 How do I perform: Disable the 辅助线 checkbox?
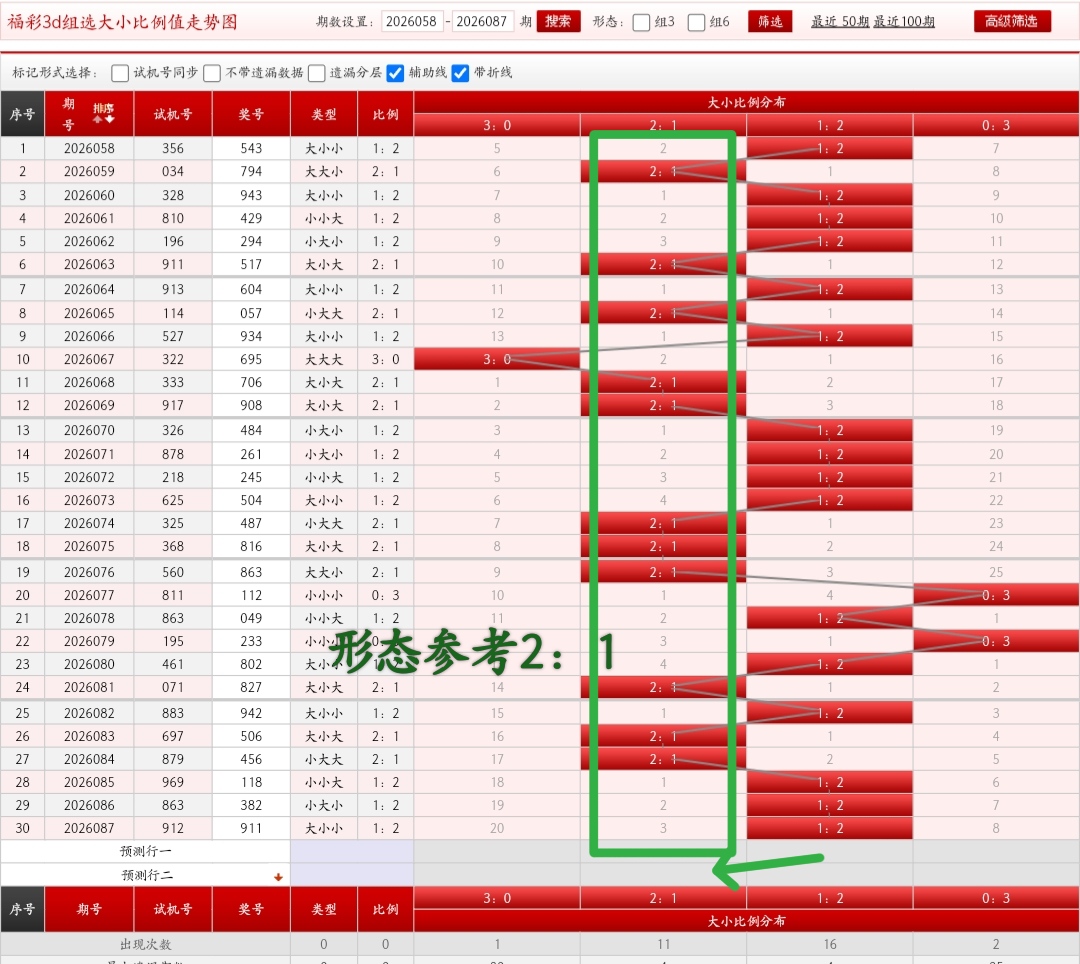click(x=394, y=72)
